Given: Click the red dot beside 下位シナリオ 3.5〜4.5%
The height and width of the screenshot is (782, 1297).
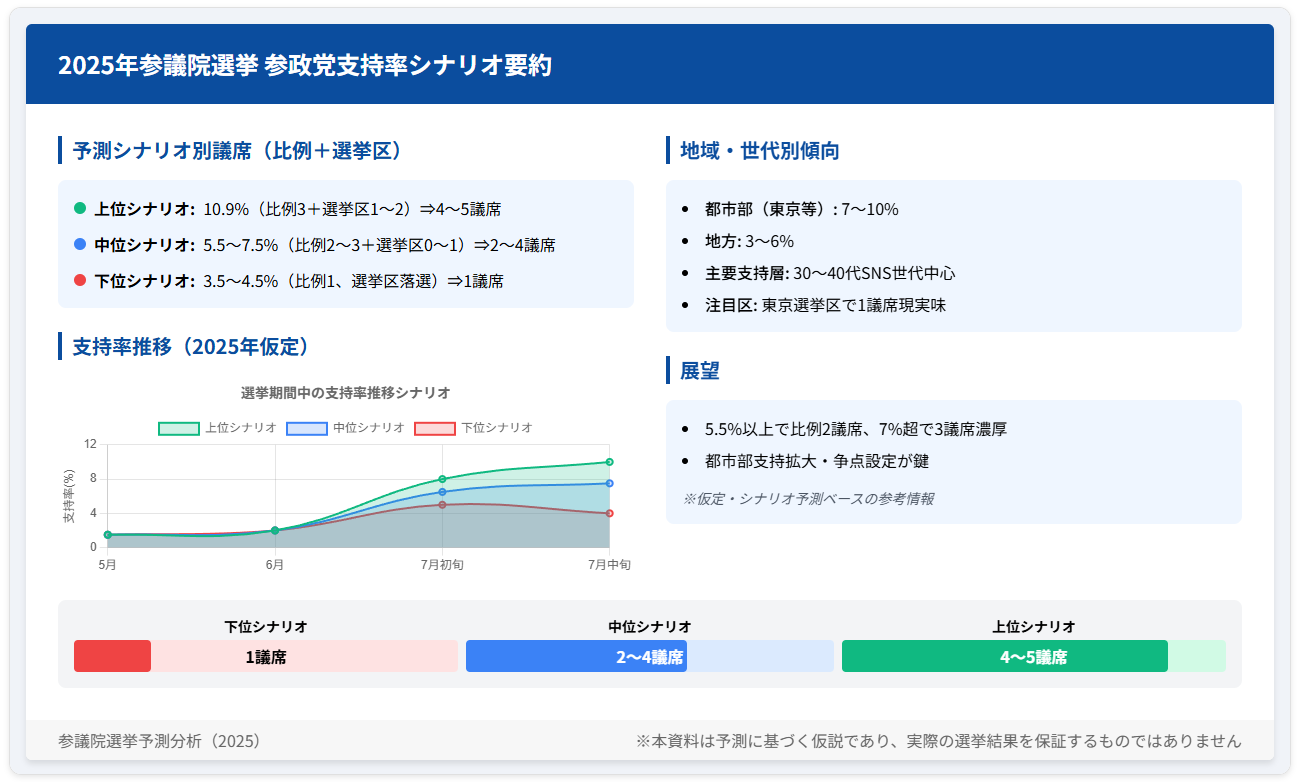Looking at the screenshot, I should coord(80,281).
